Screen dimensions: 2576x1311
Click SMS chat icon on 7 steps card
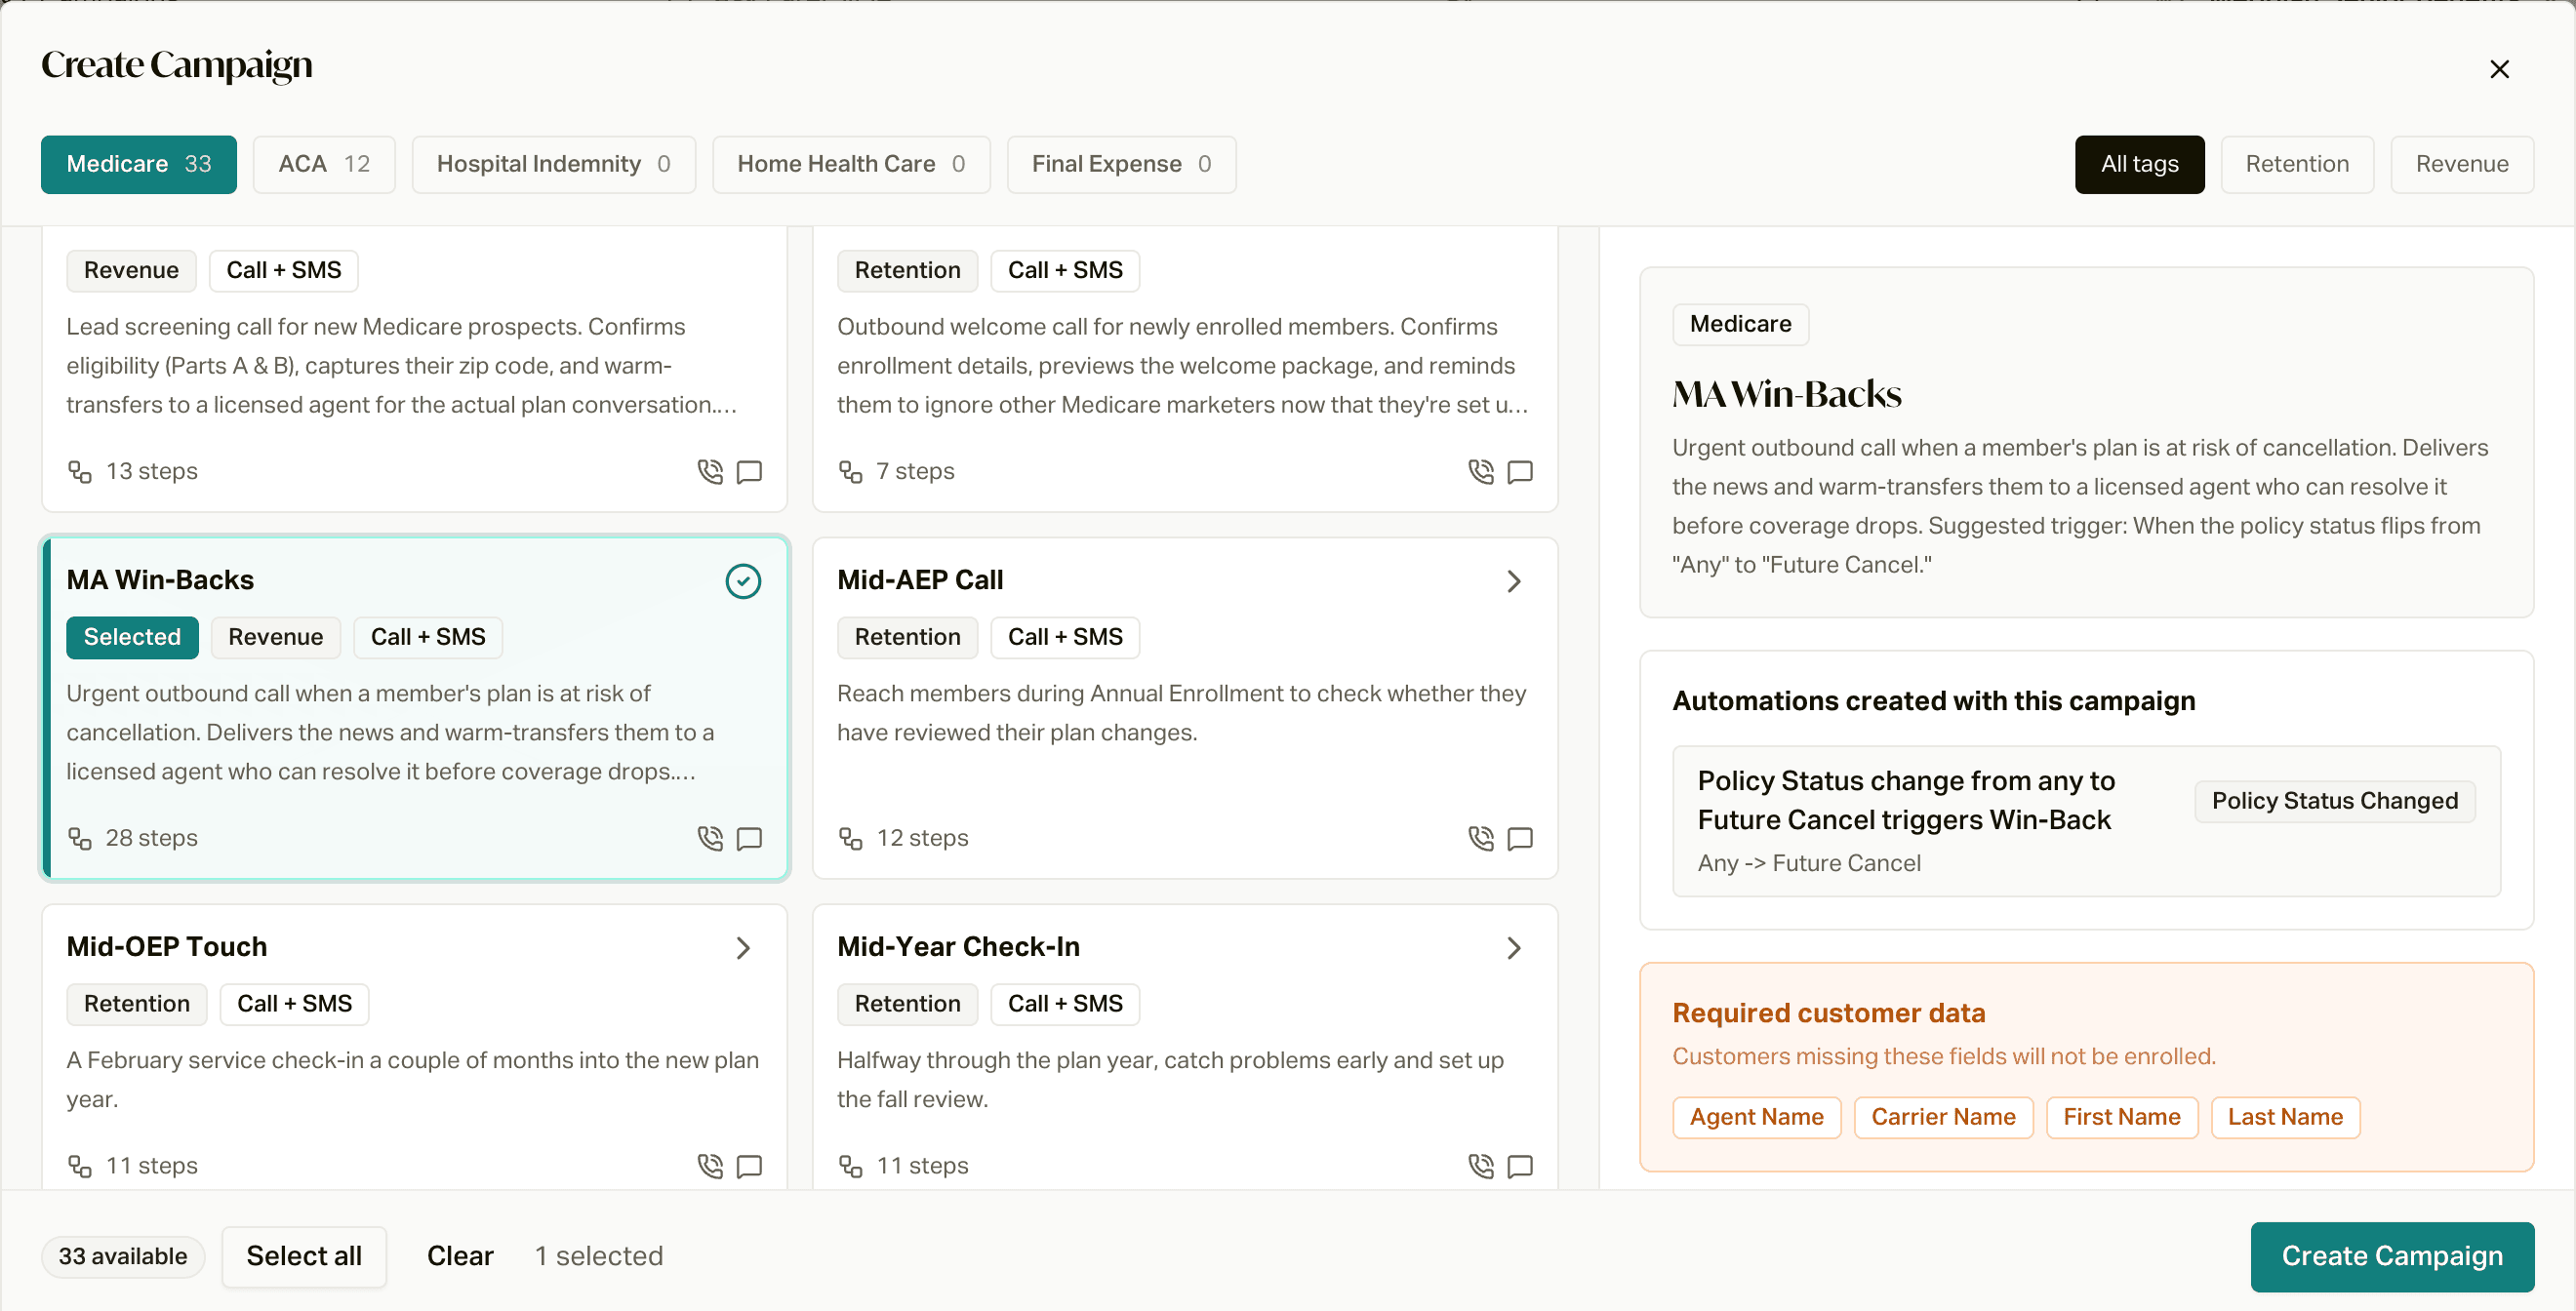[x=1520, y=471]
